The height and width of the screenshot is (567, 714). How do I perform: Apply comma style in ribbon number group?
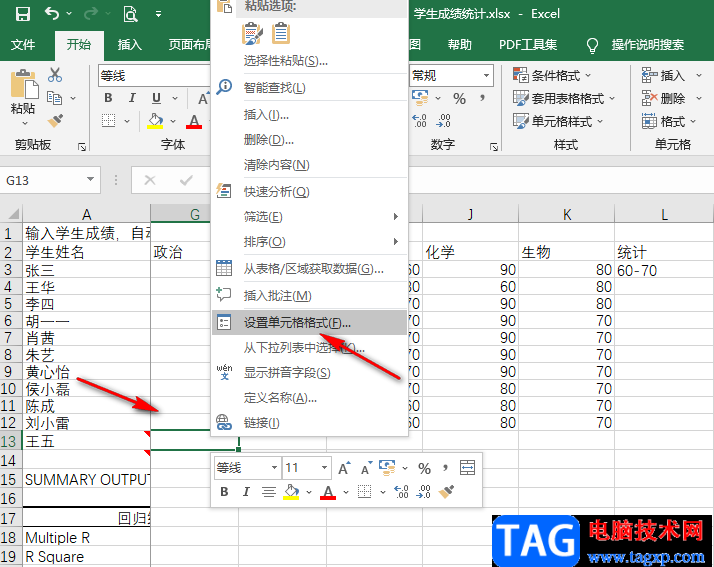pos(482,98)
